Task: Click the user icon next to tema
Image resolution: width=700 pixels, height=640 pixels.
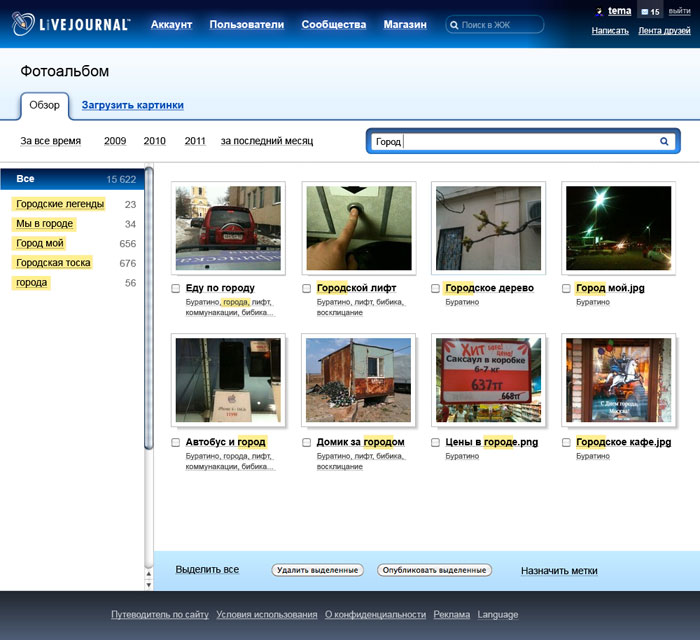Action: click(x=599, y=12)
